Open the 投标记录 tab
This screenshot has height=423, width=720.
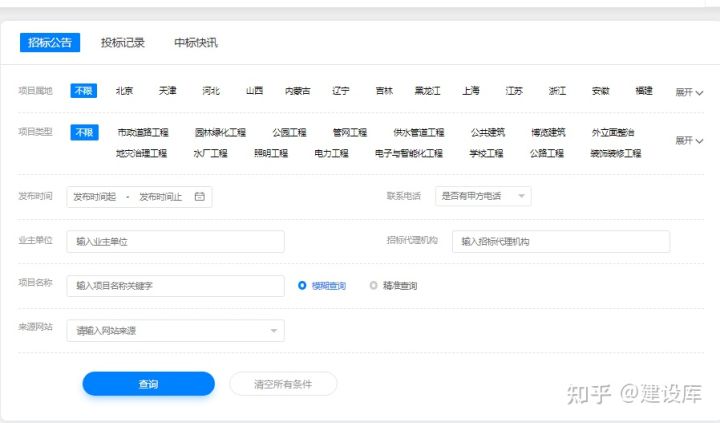123,43
